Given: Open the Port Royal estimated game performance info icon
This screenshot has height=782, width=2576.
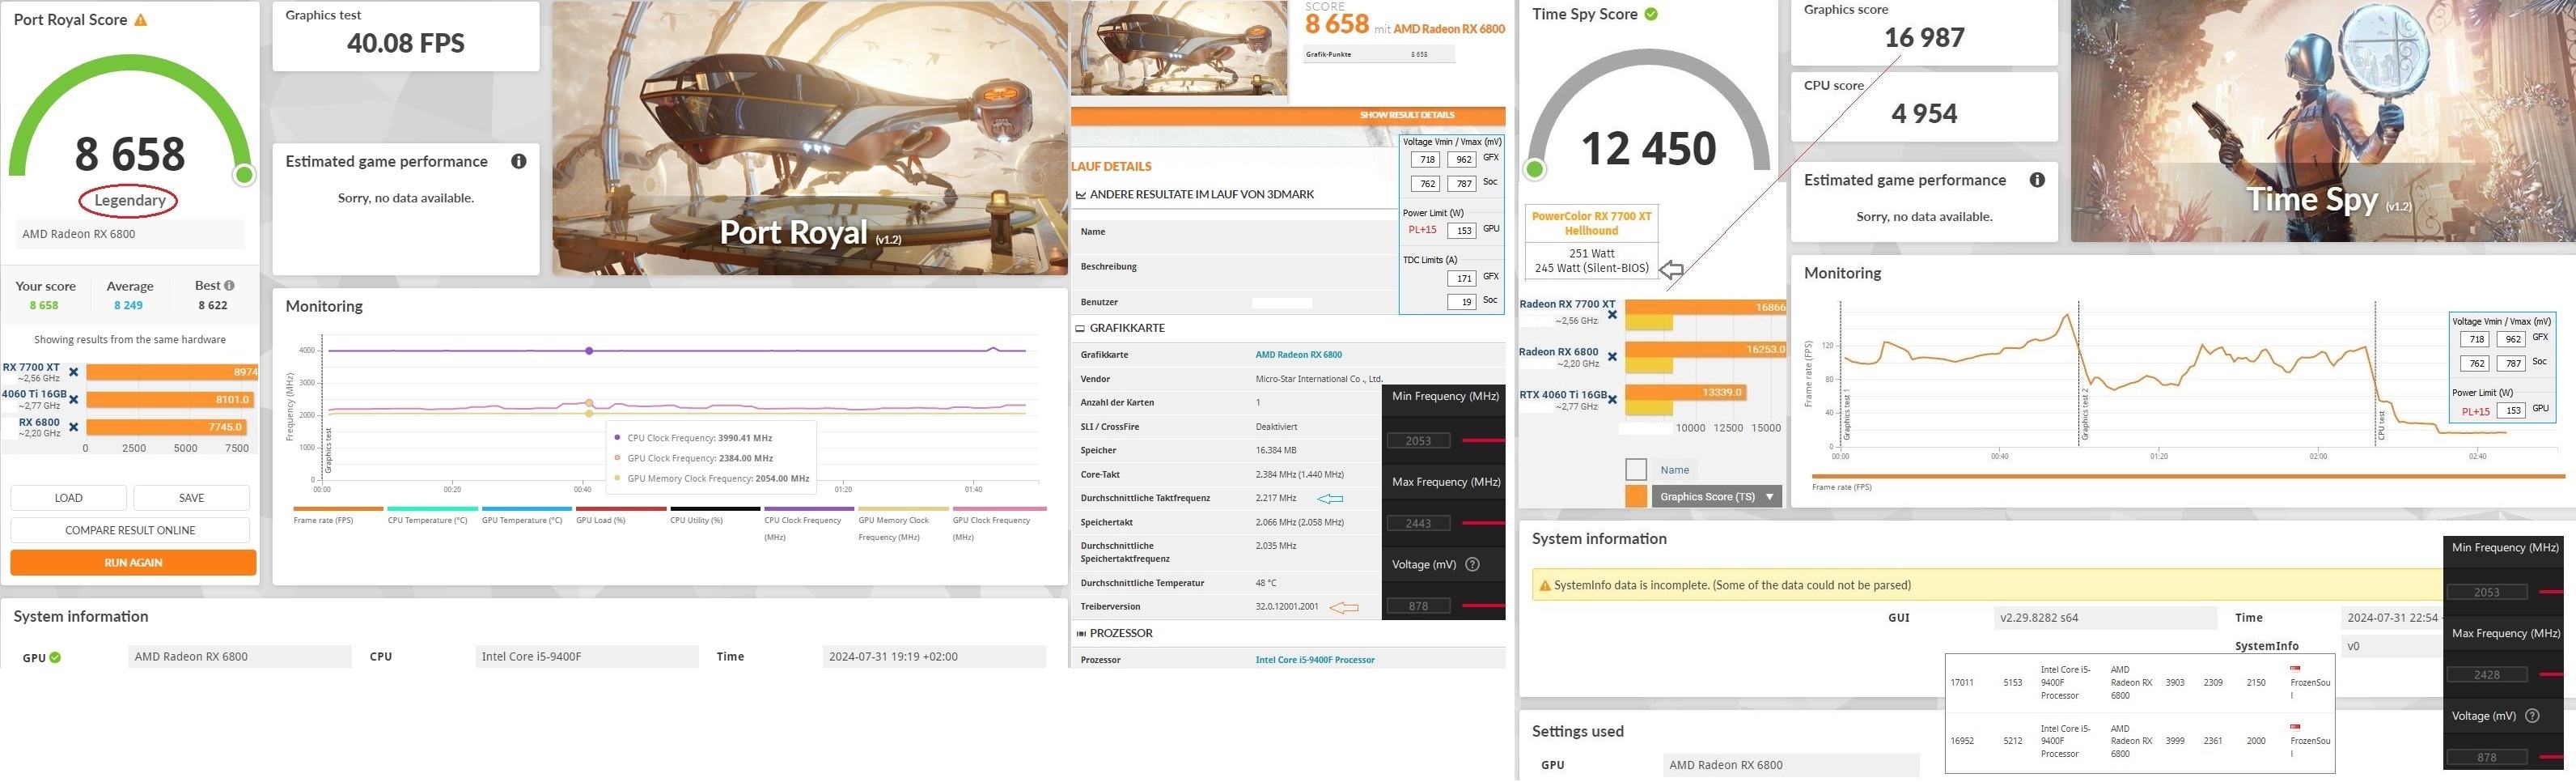Looking at the screenshot, I should 518,161.
